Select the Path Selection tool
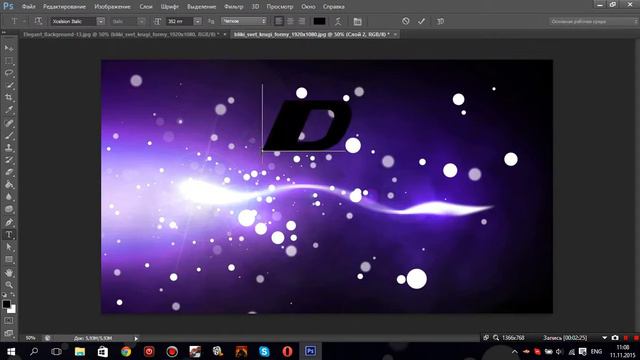The image size is (640, 360). [9, 247]
